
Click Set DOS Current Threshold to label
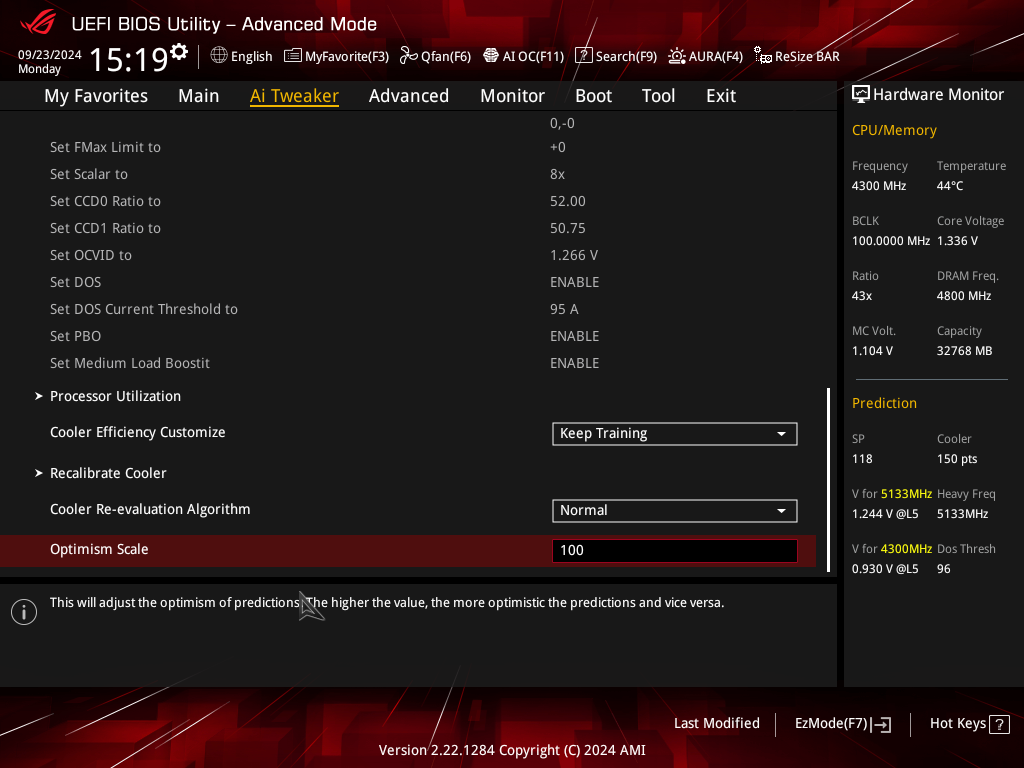pyautogui.click(x=144, y=310)
